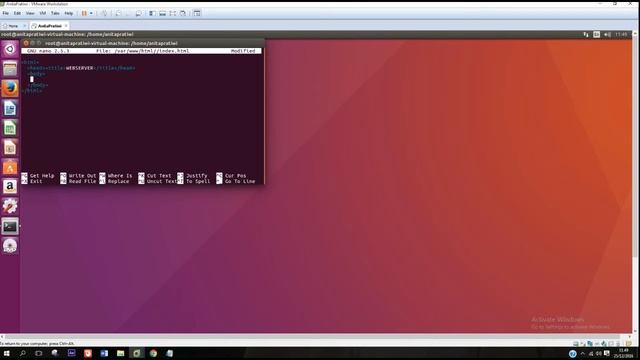640x360 pixels.
Task: Toggle the VMware library sidebar view
Action: 152,13
